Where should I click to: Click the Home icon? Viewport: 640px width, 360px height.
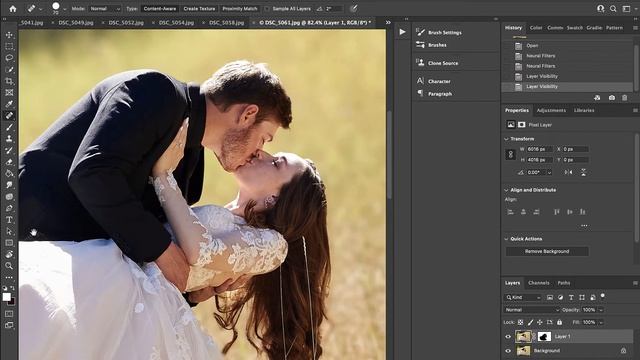13,9
